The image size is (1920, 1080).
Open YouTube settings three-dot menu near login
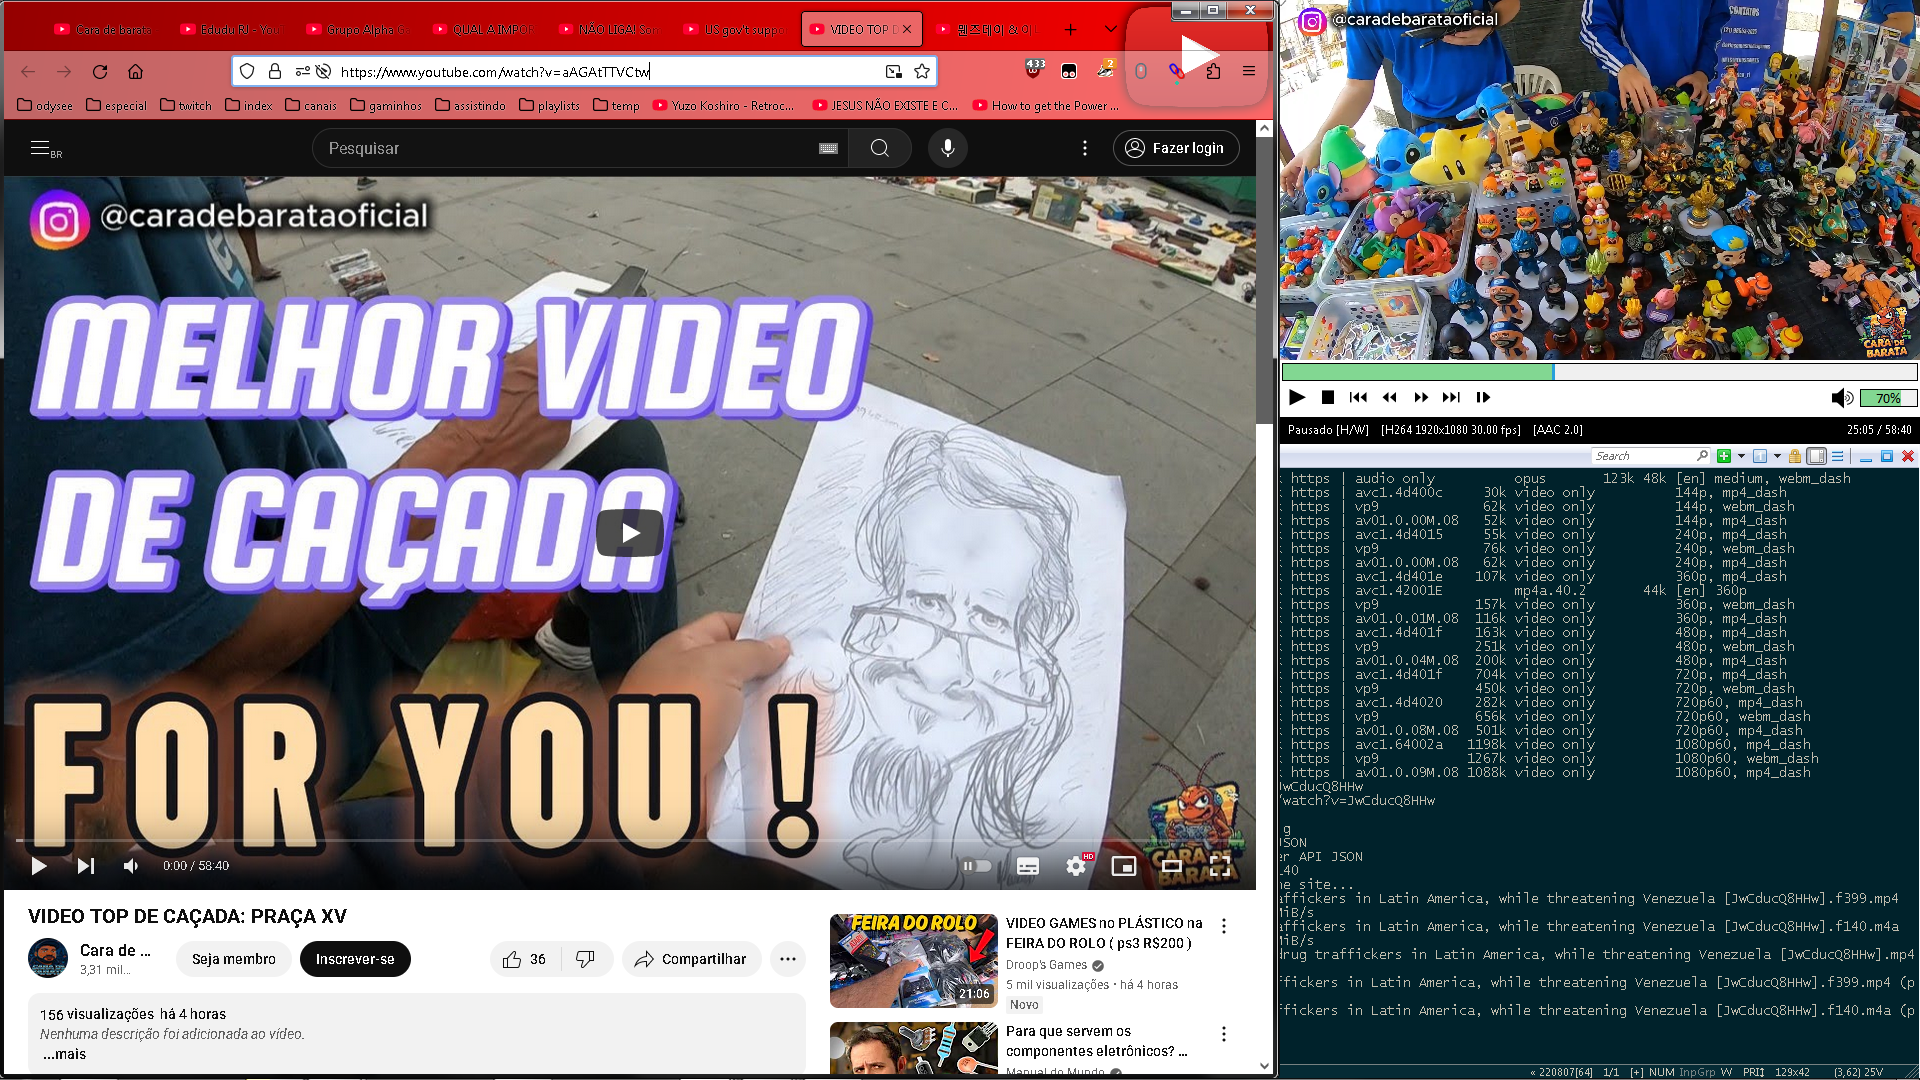(1085, 148)
